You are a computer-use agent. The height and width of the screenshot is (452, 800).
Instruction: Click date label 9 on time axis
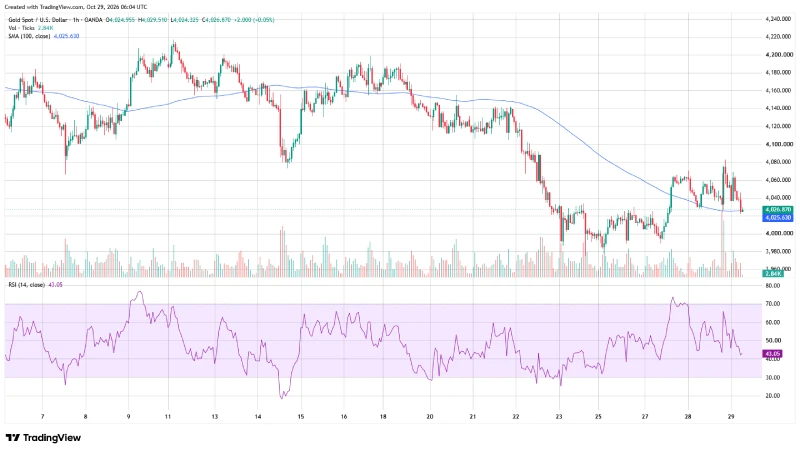129,417
